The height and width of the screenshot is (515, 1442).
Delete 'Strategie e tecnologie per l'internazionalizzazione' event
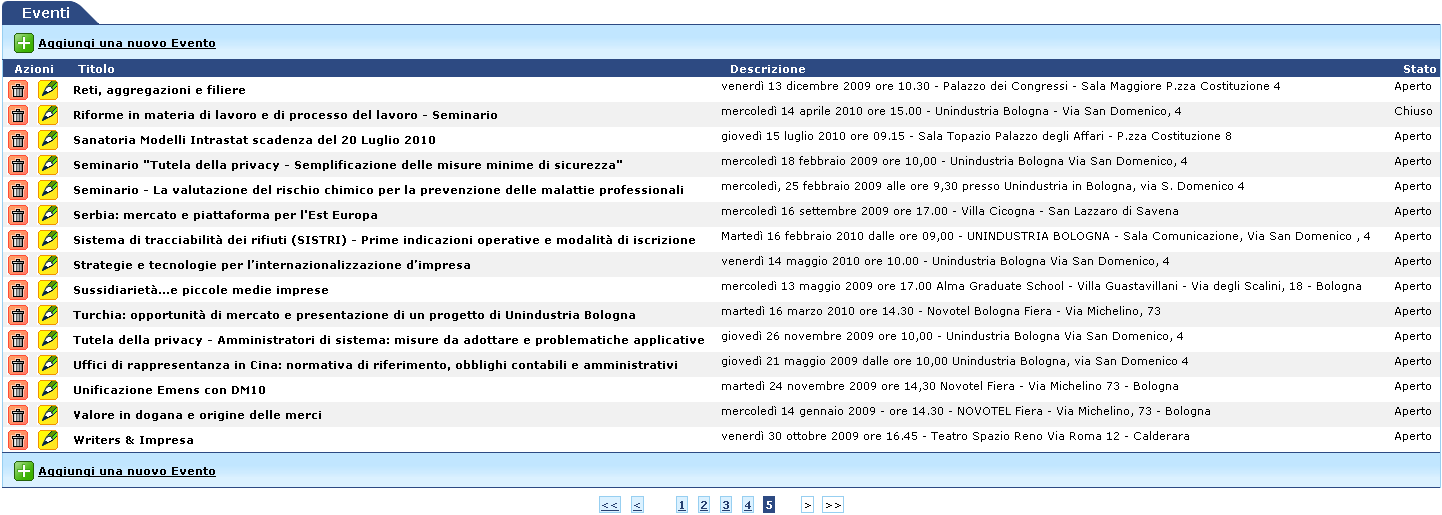click(x=18, y=265)
